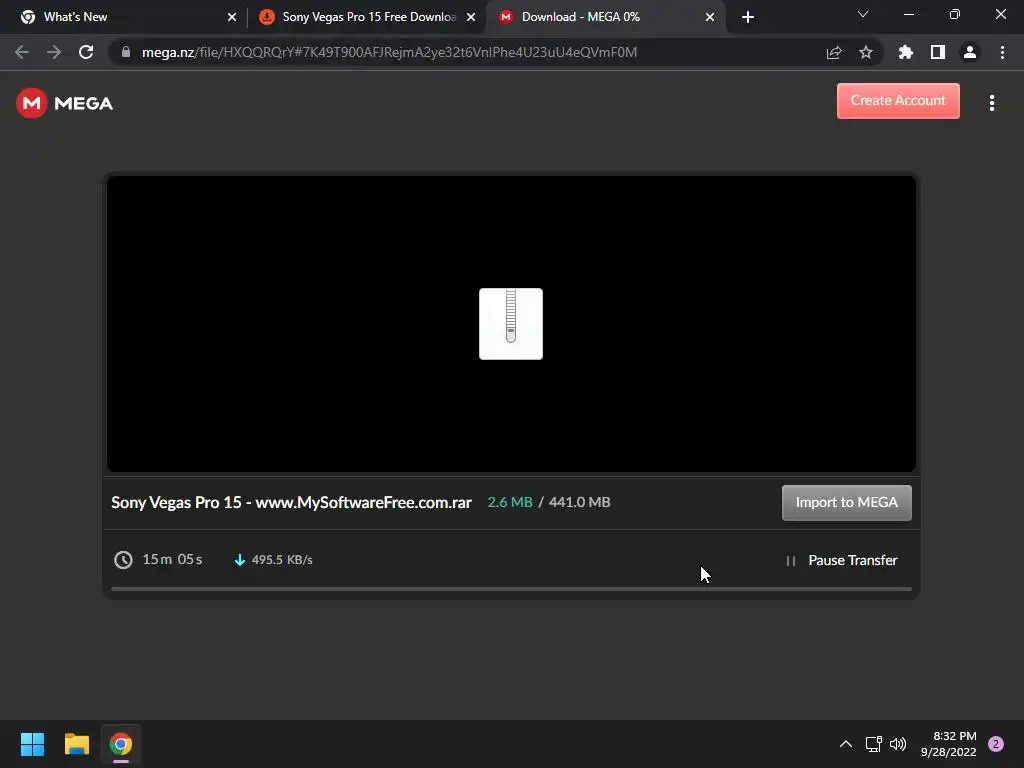Click the share this page icon
Screen dimensions: 1024x768
834,52
